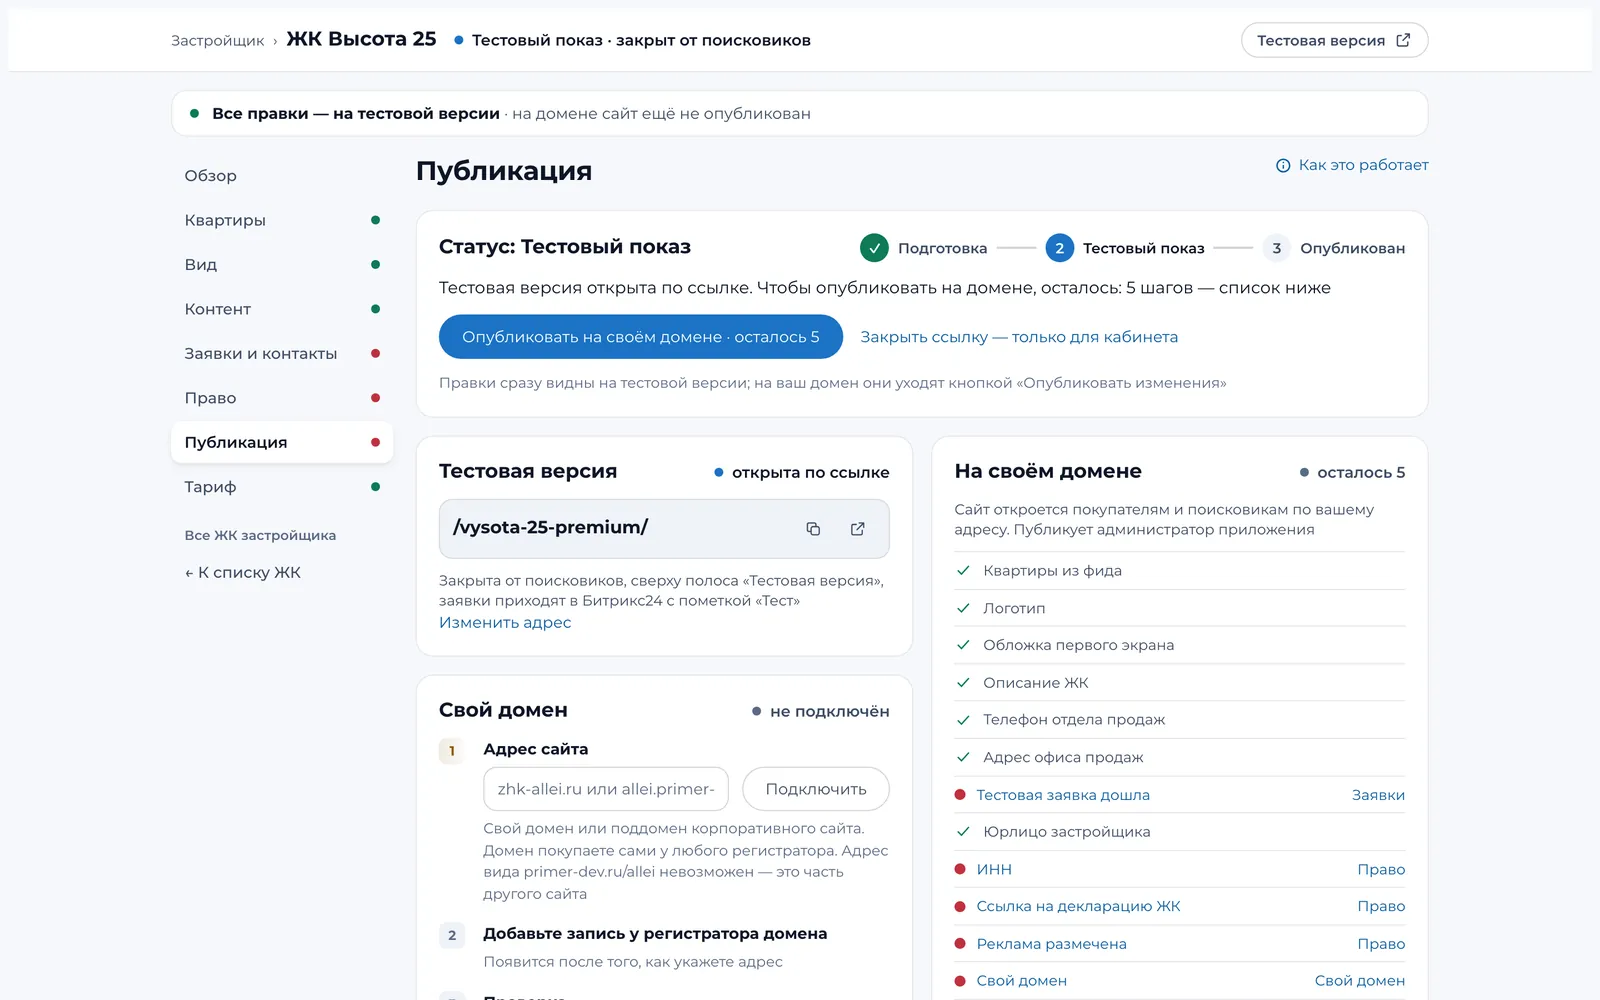Select "Публикация" sidebar item
This screenshot has width=1600, height=1000.
pyautogui.click(x=282, y=442)
